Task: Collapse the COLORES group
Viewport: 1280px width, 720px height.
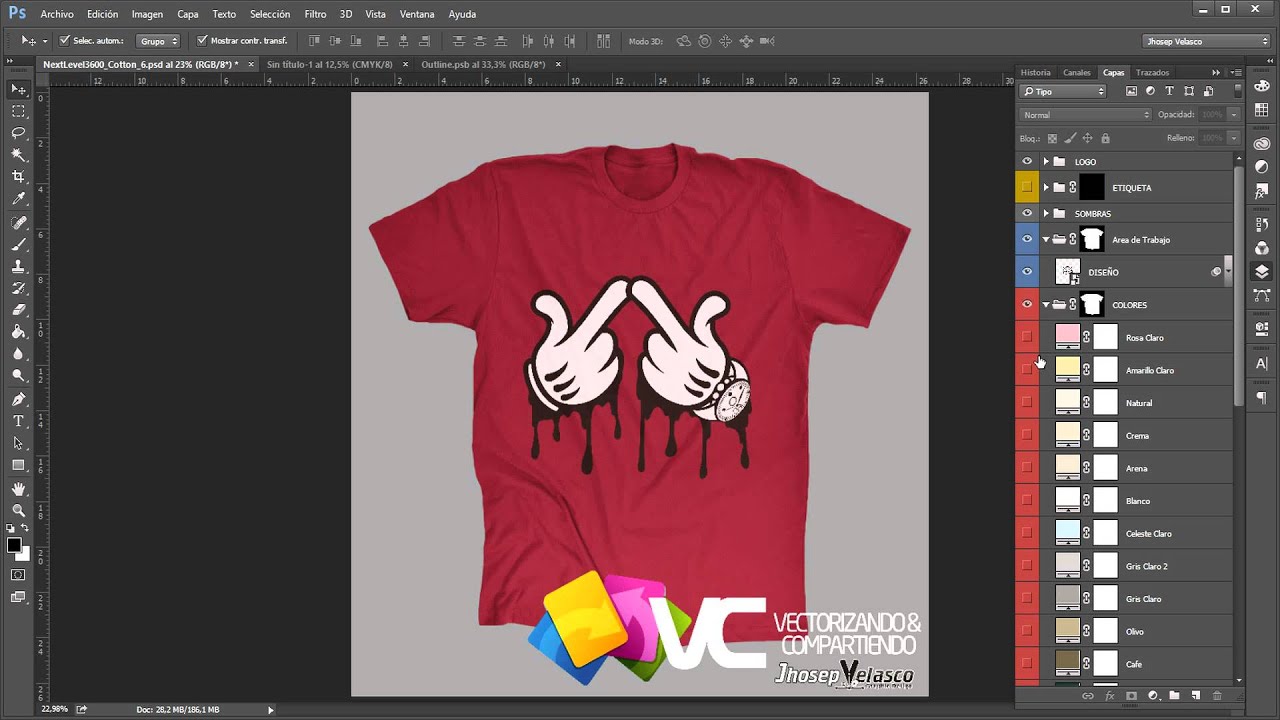Action: tap(1046, 304)
